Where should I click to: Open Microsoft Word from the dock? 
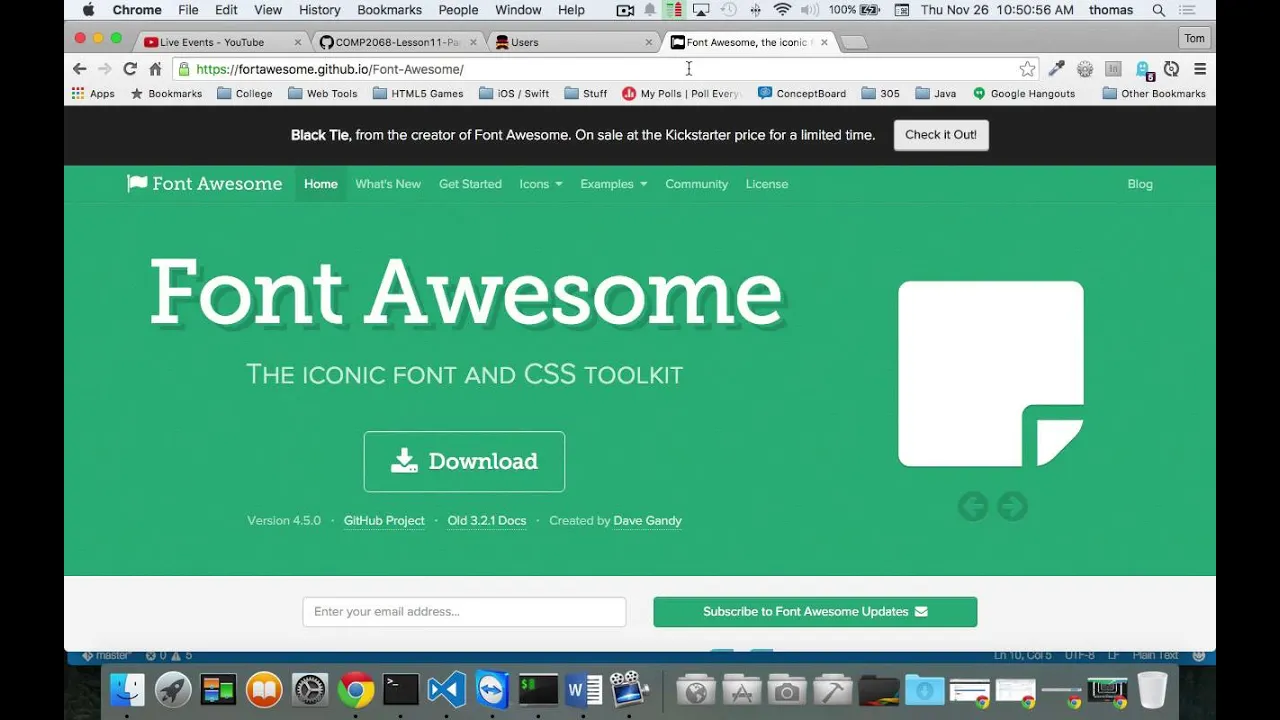(x=583, y=690)
